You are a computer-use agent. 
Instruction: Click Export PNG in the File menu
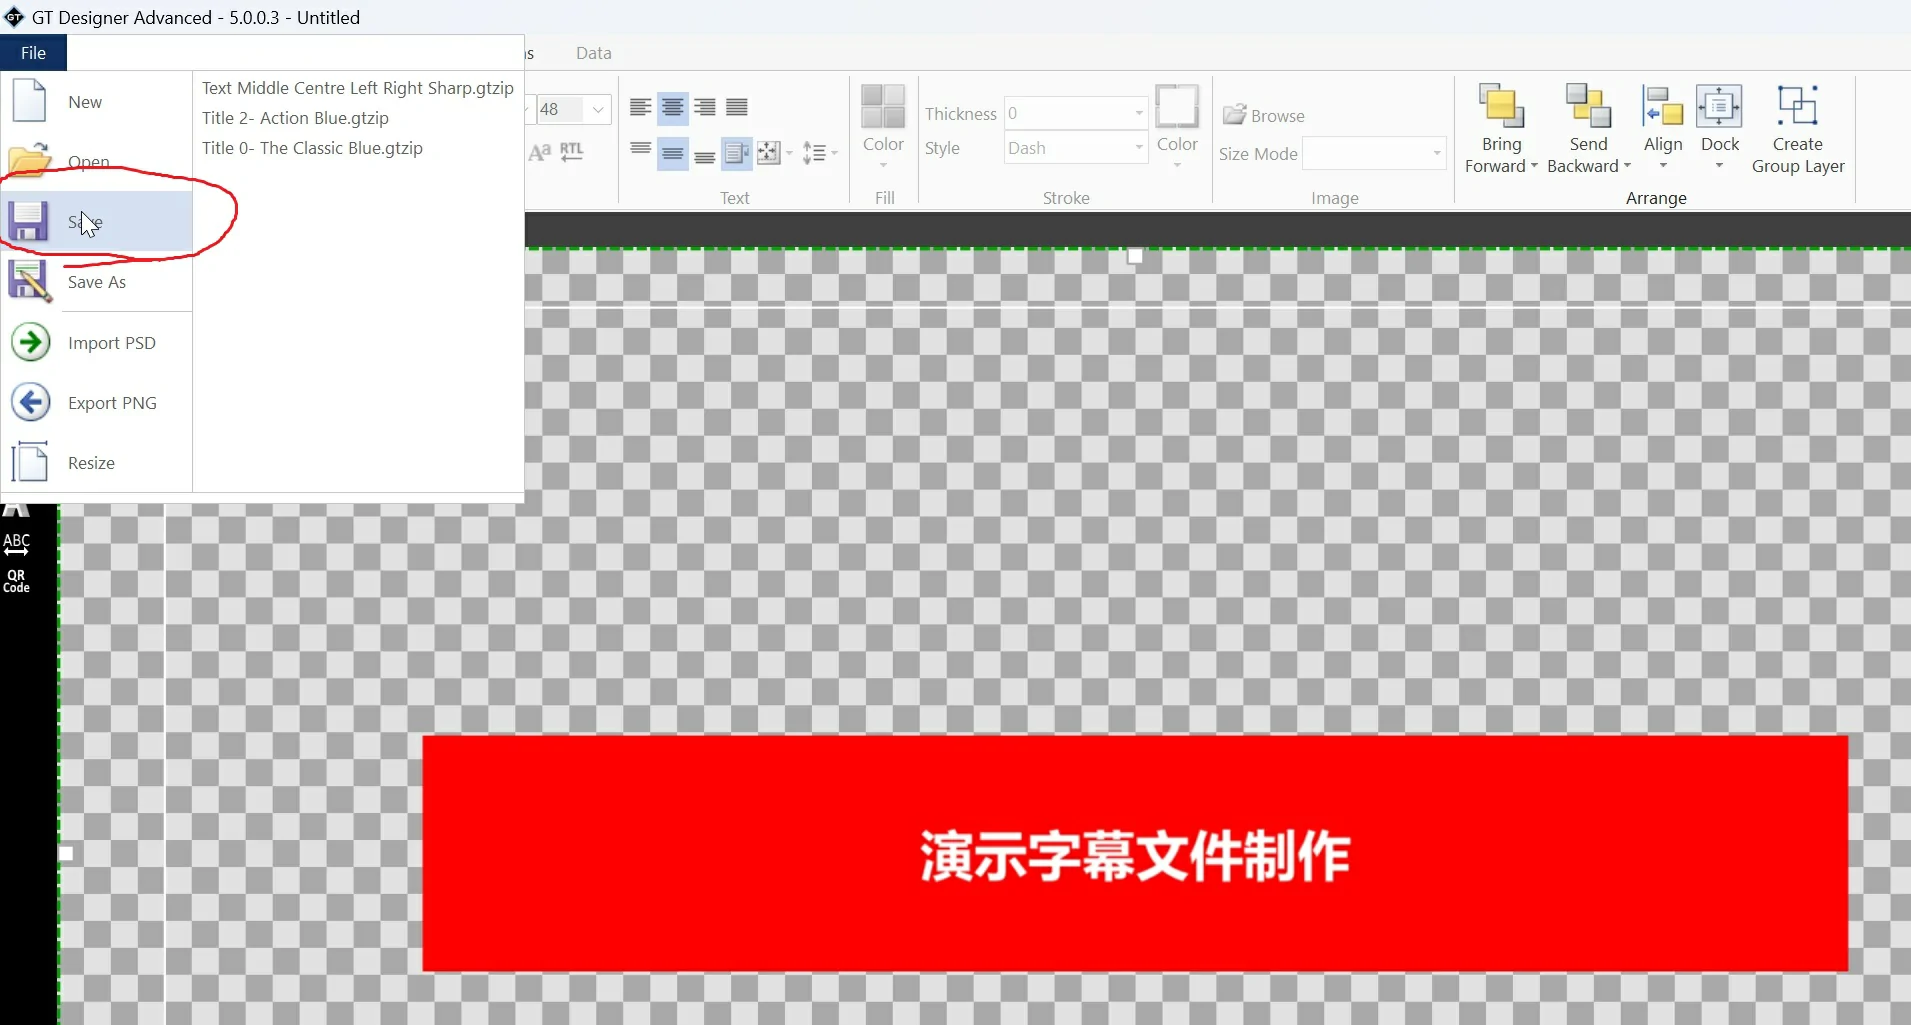(x=112, y=402)
